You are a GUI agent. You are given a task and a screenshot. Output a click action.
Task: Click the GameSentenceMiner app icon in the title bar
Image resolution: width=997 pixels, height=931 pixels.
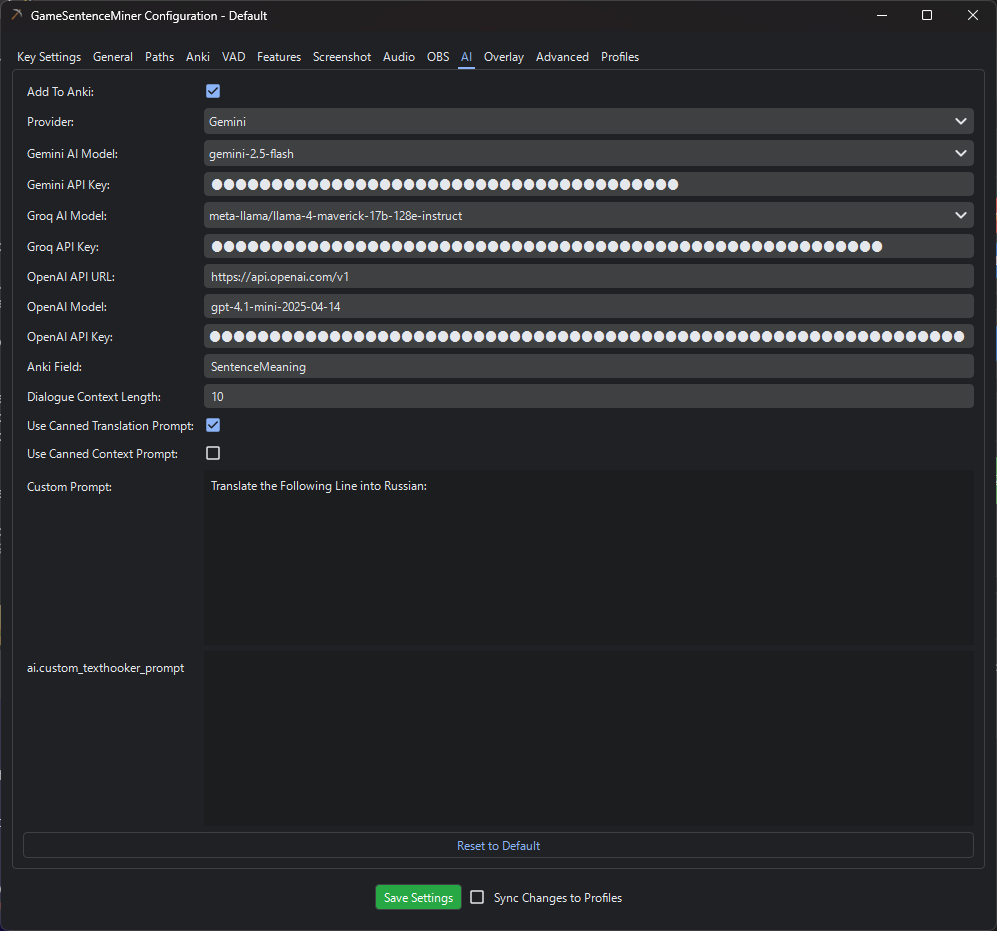coord(17,15)
